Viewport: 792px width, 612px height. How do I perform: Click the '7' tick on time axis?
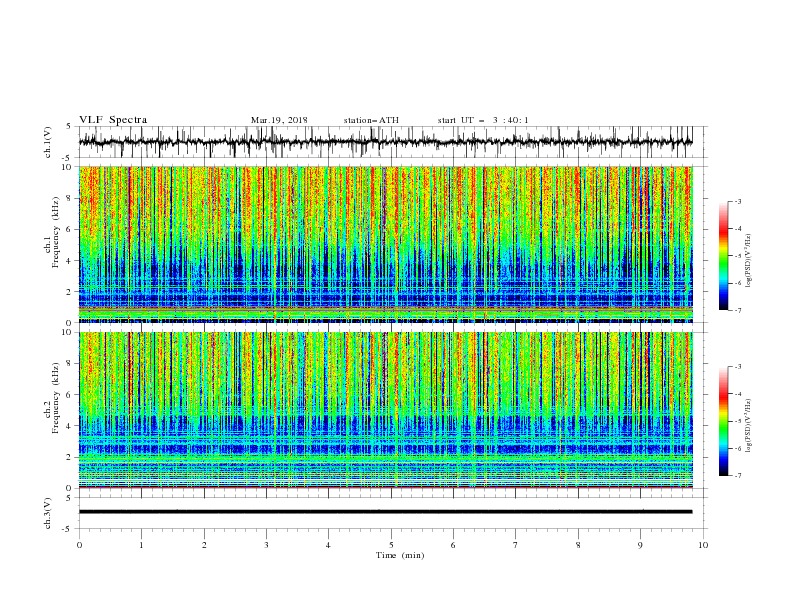tap(516, 545)
